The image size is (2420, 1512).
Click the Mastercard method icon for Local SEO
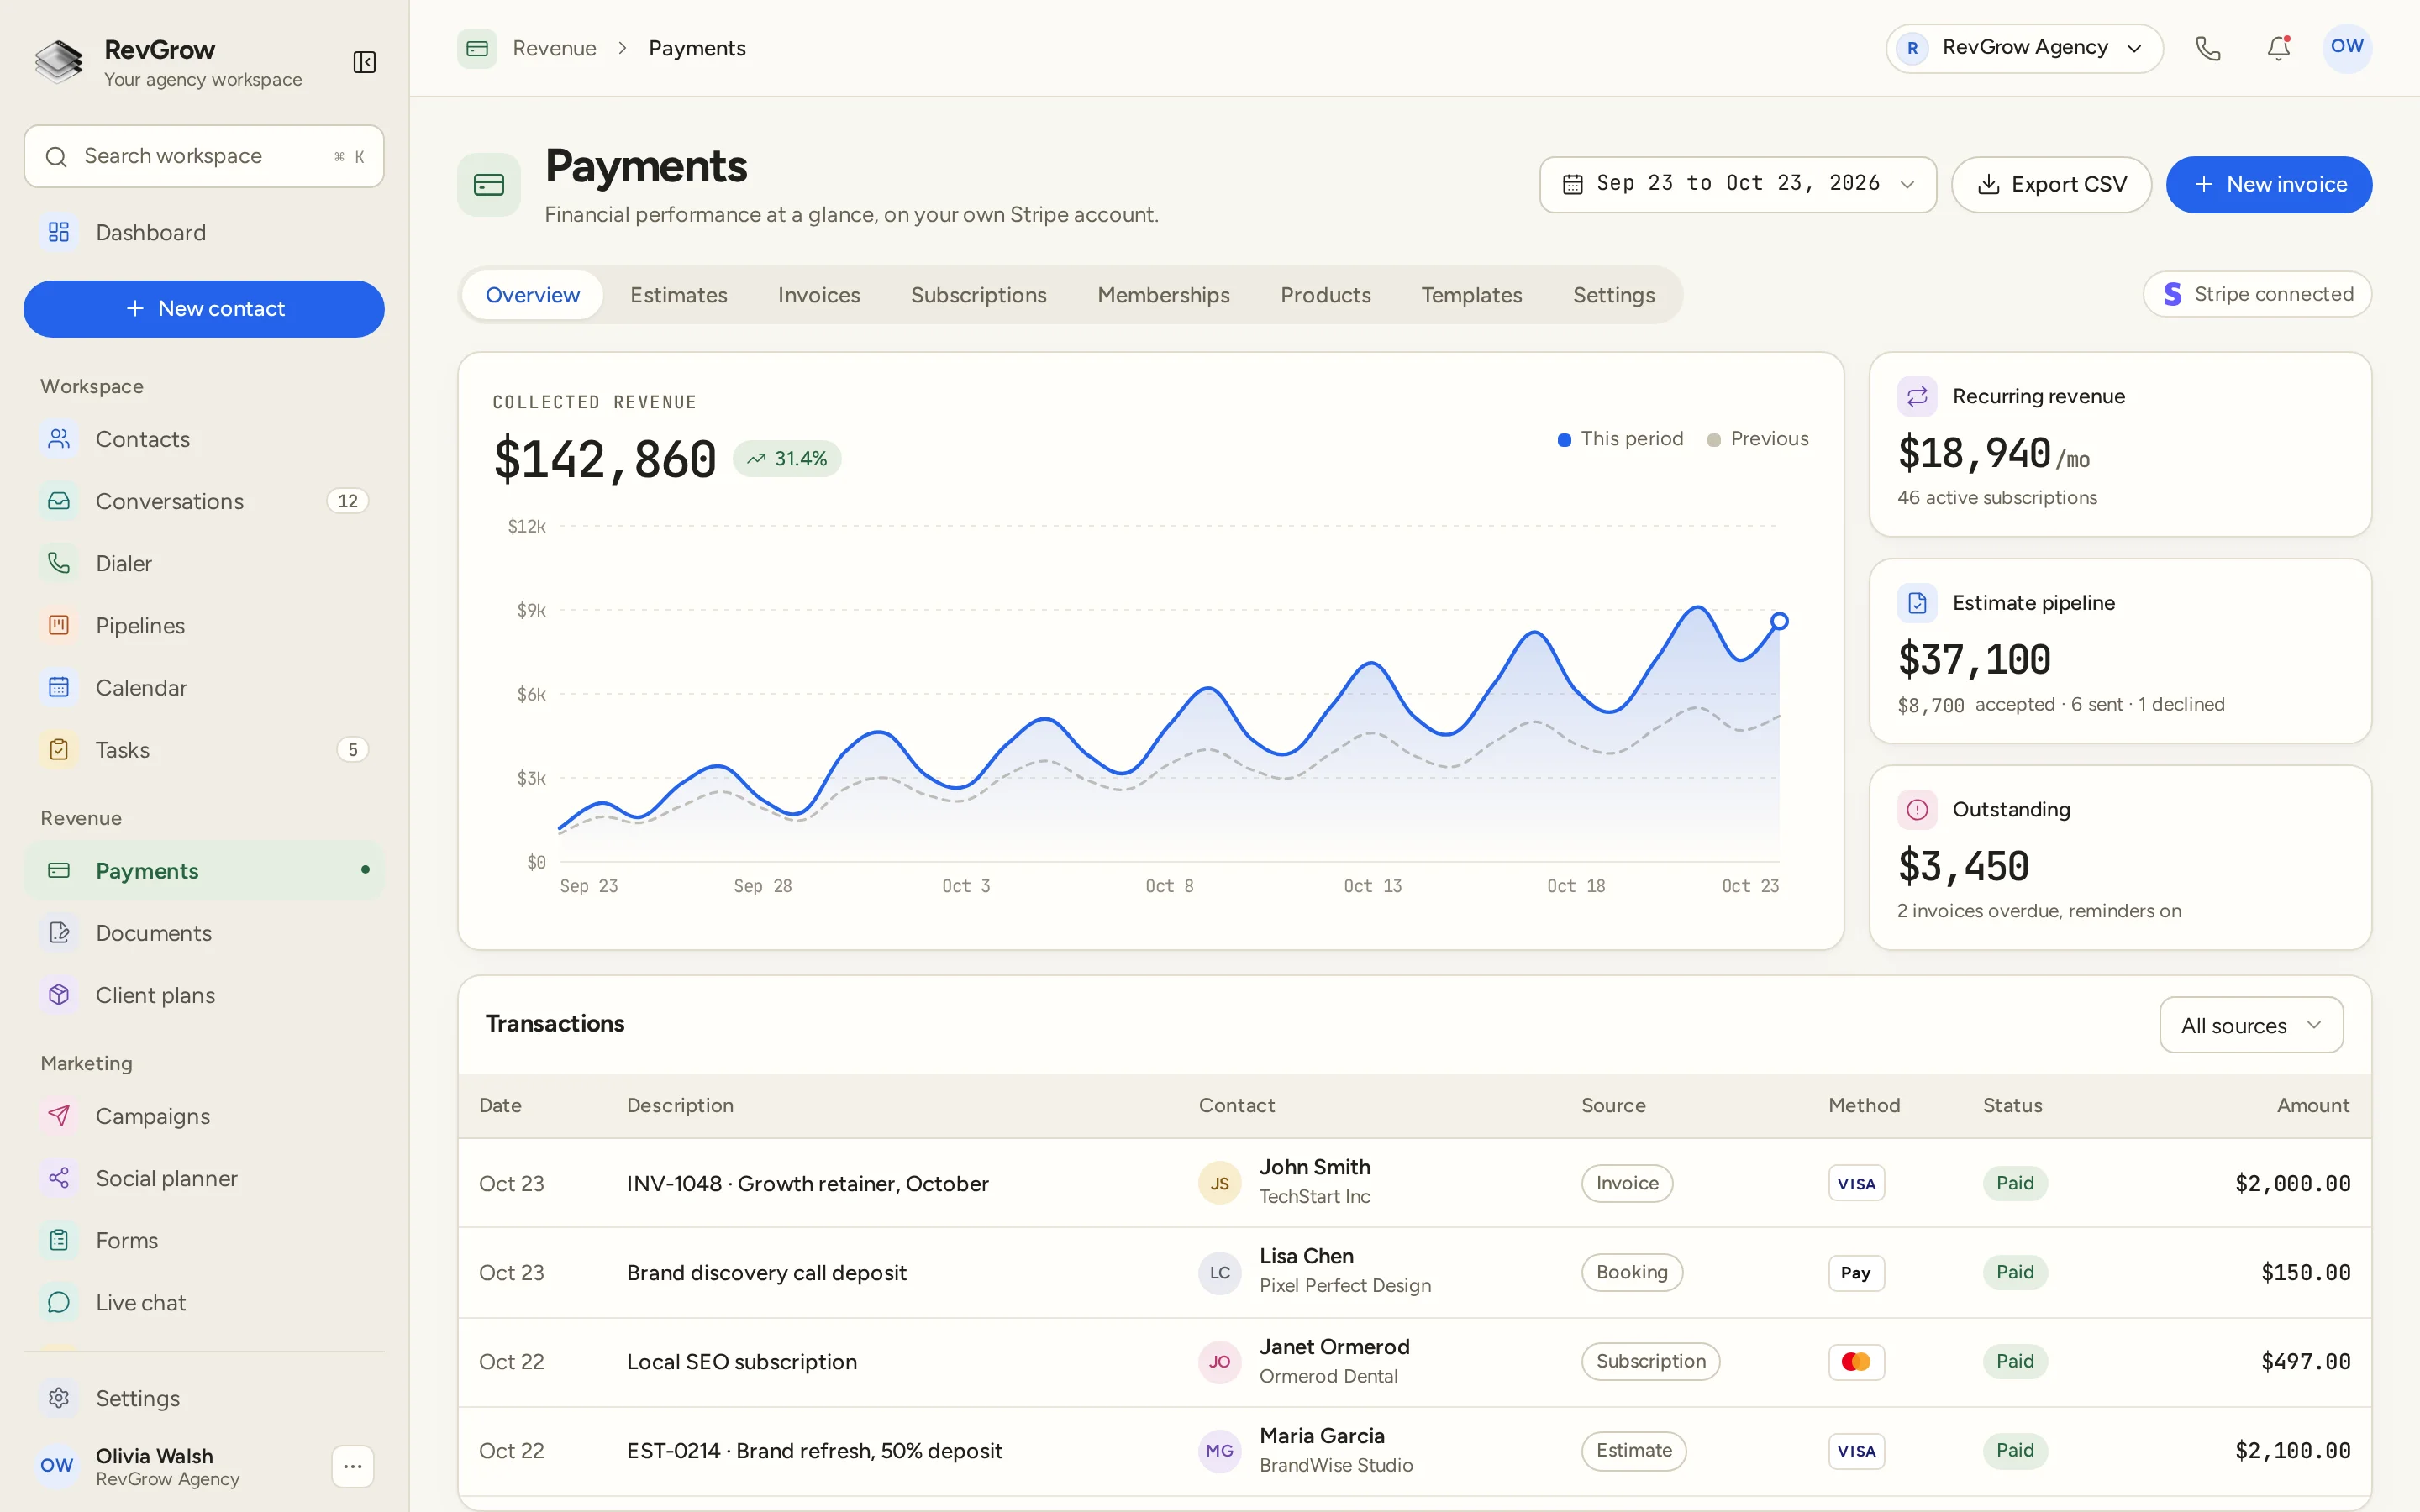point(1856,1362)
